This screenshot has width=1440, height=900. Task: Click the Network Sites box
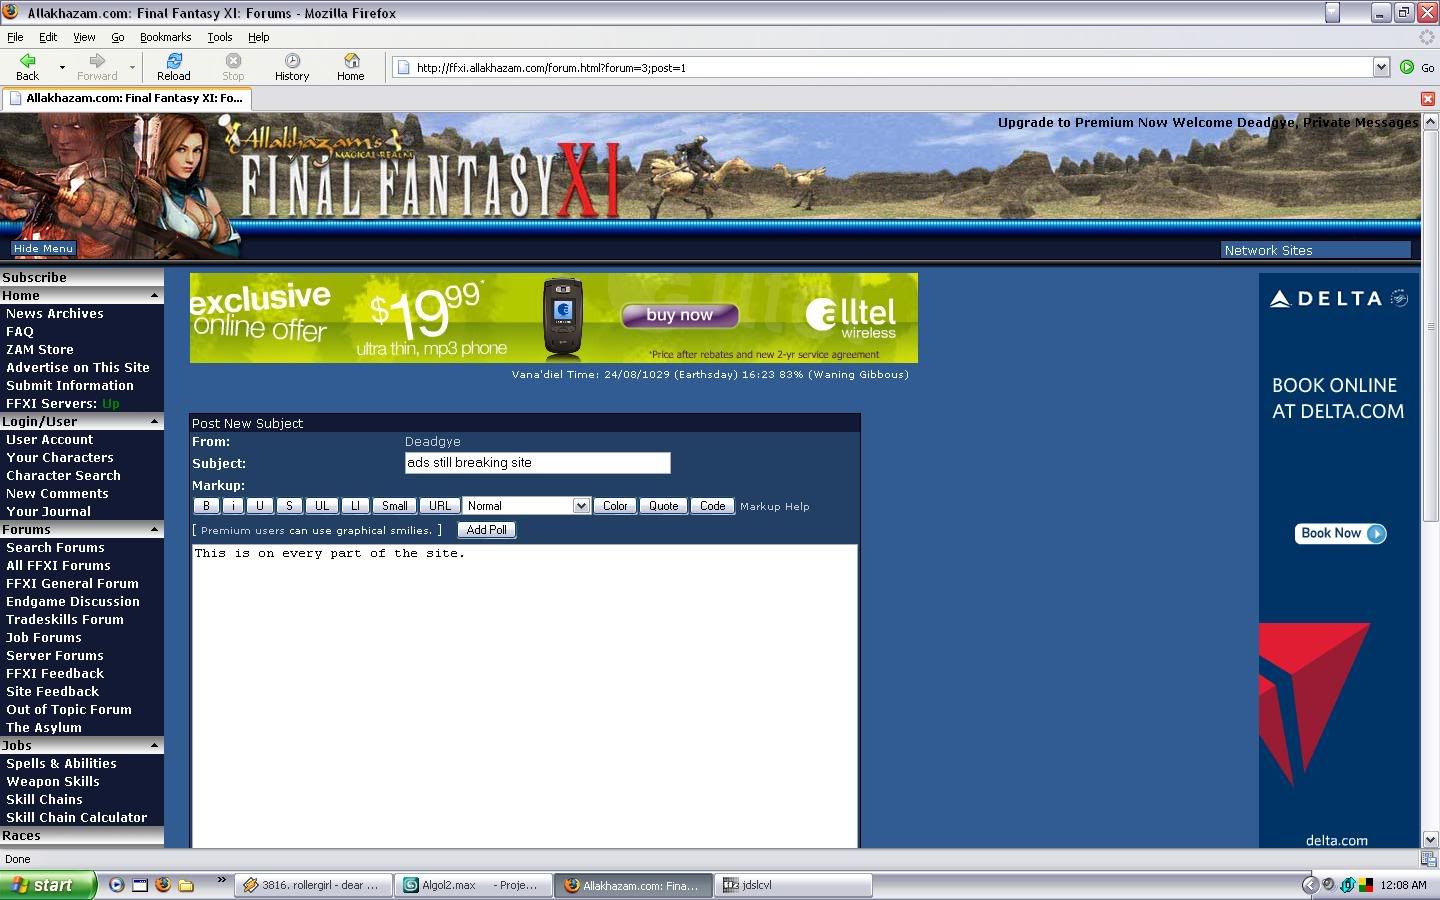pyautogui.click(x=1316, y=250)
